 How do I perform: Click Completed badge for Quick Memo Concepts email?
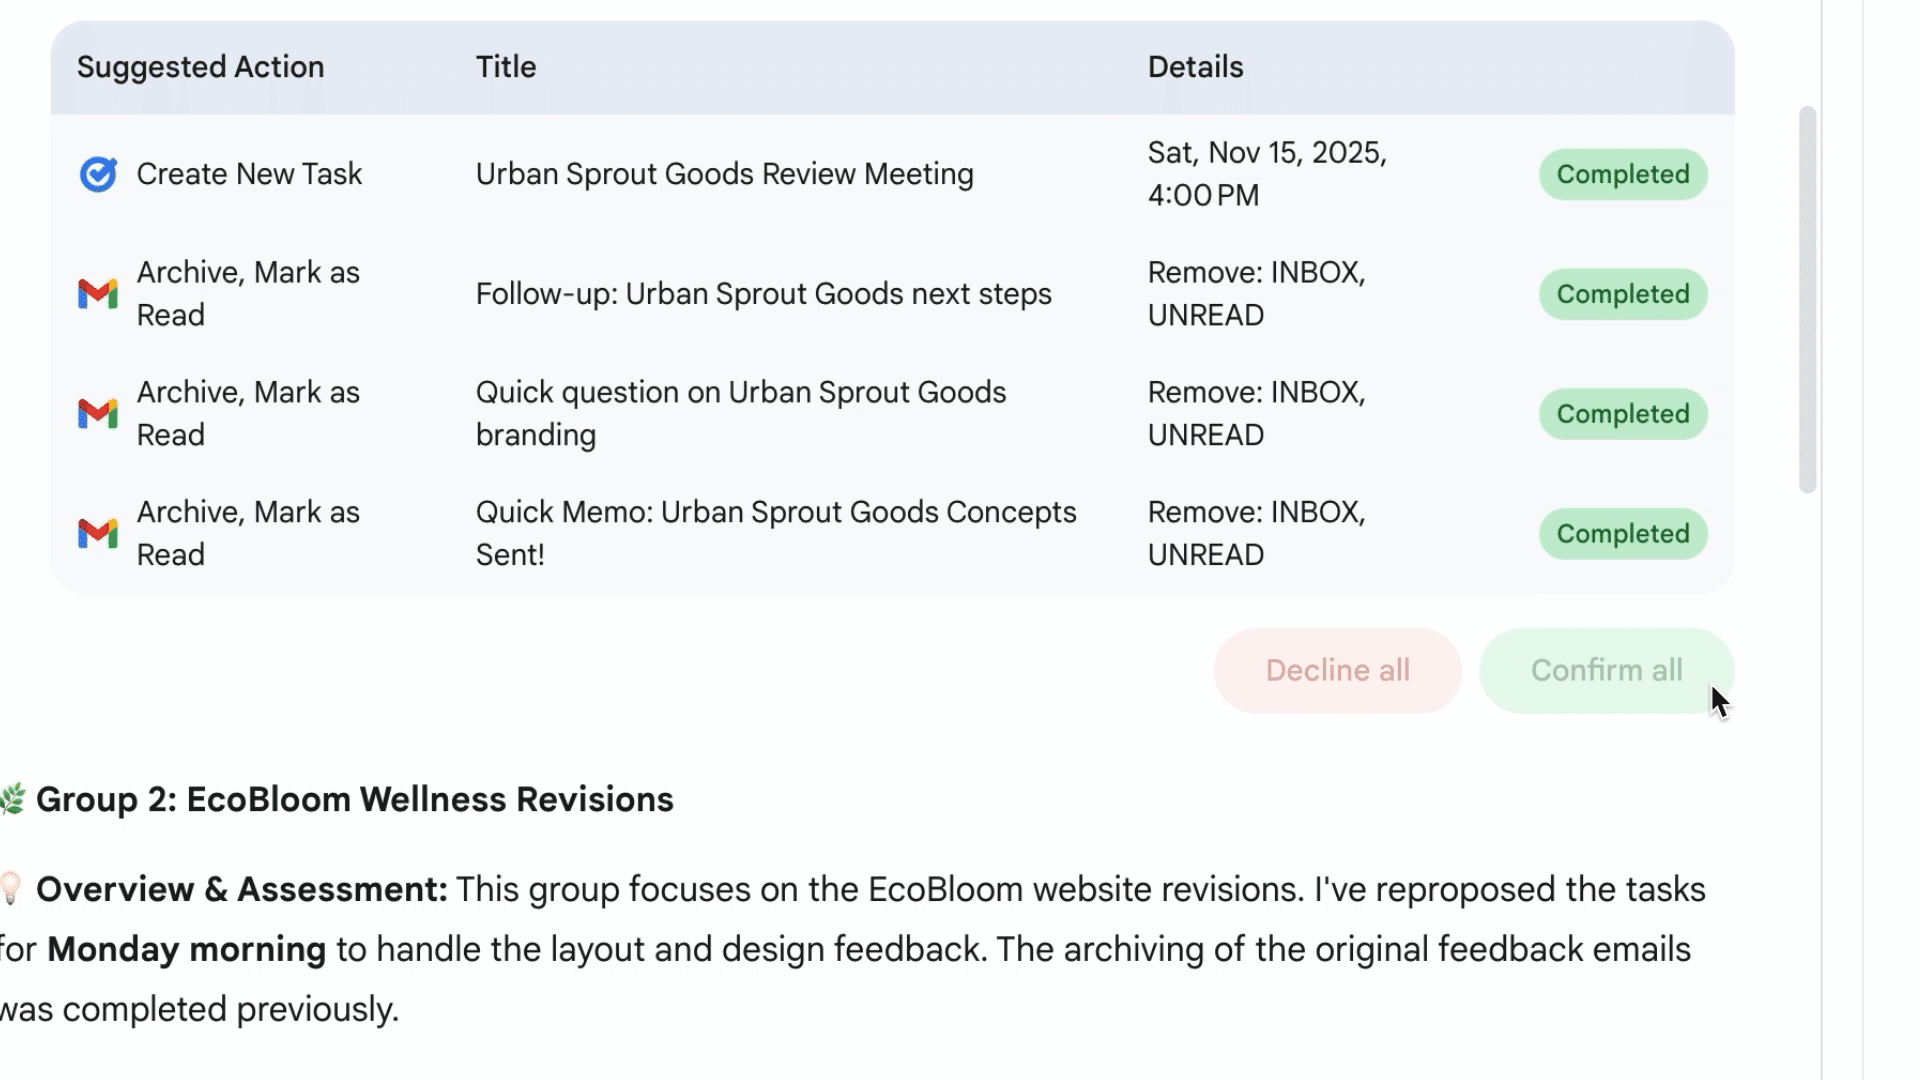click(x=1622, y=534)
